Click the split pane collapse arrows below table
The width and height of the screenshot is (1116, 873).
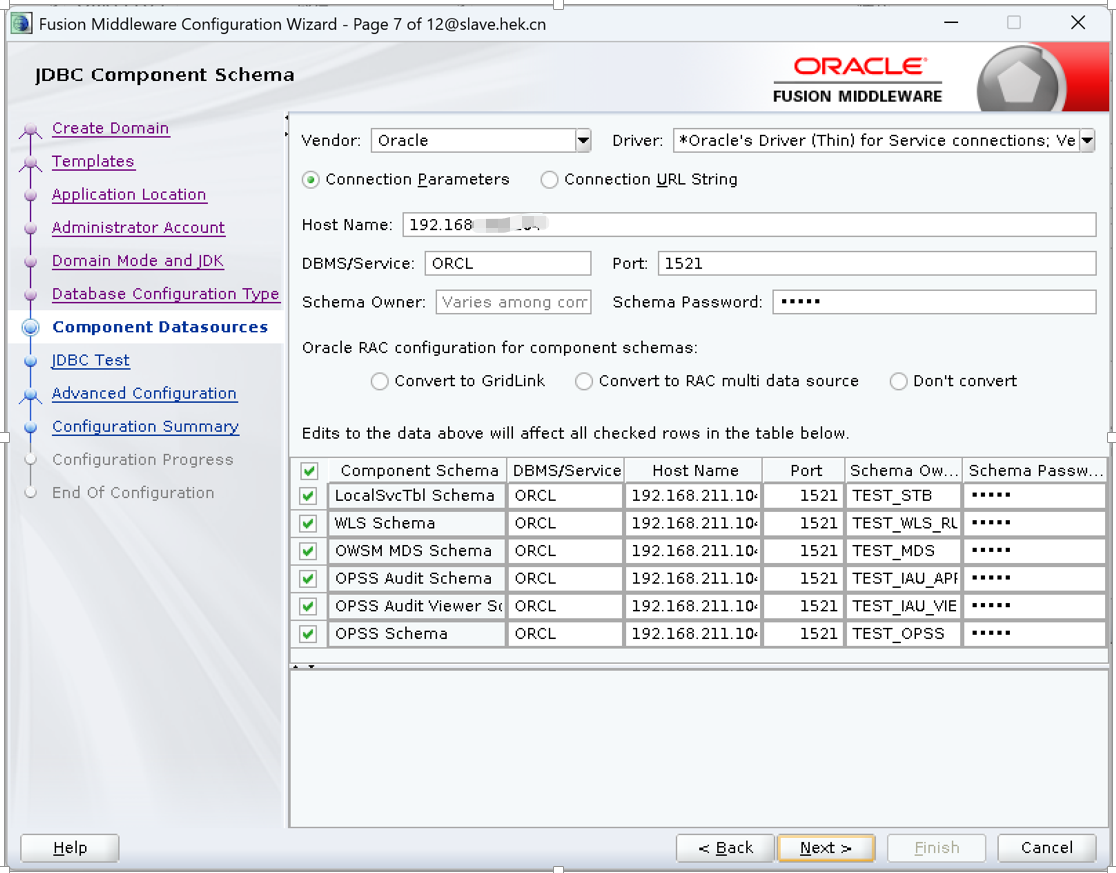304,667
